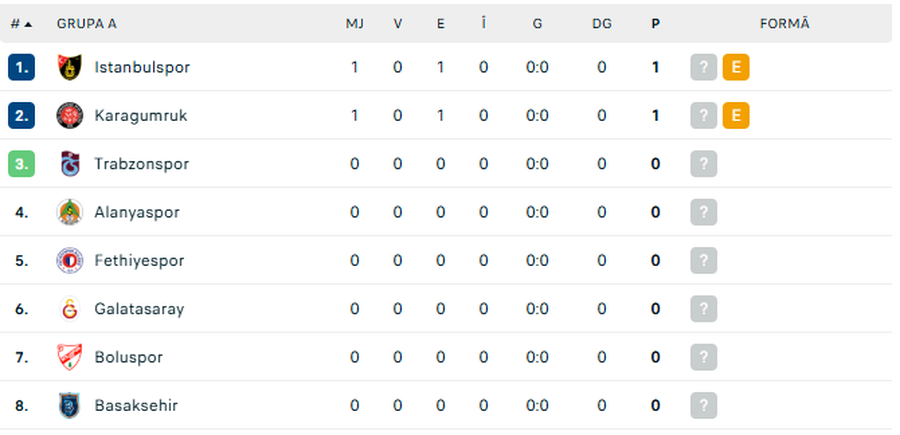
Task: Click the Karagumruk team crest
Action: point(69,115)
